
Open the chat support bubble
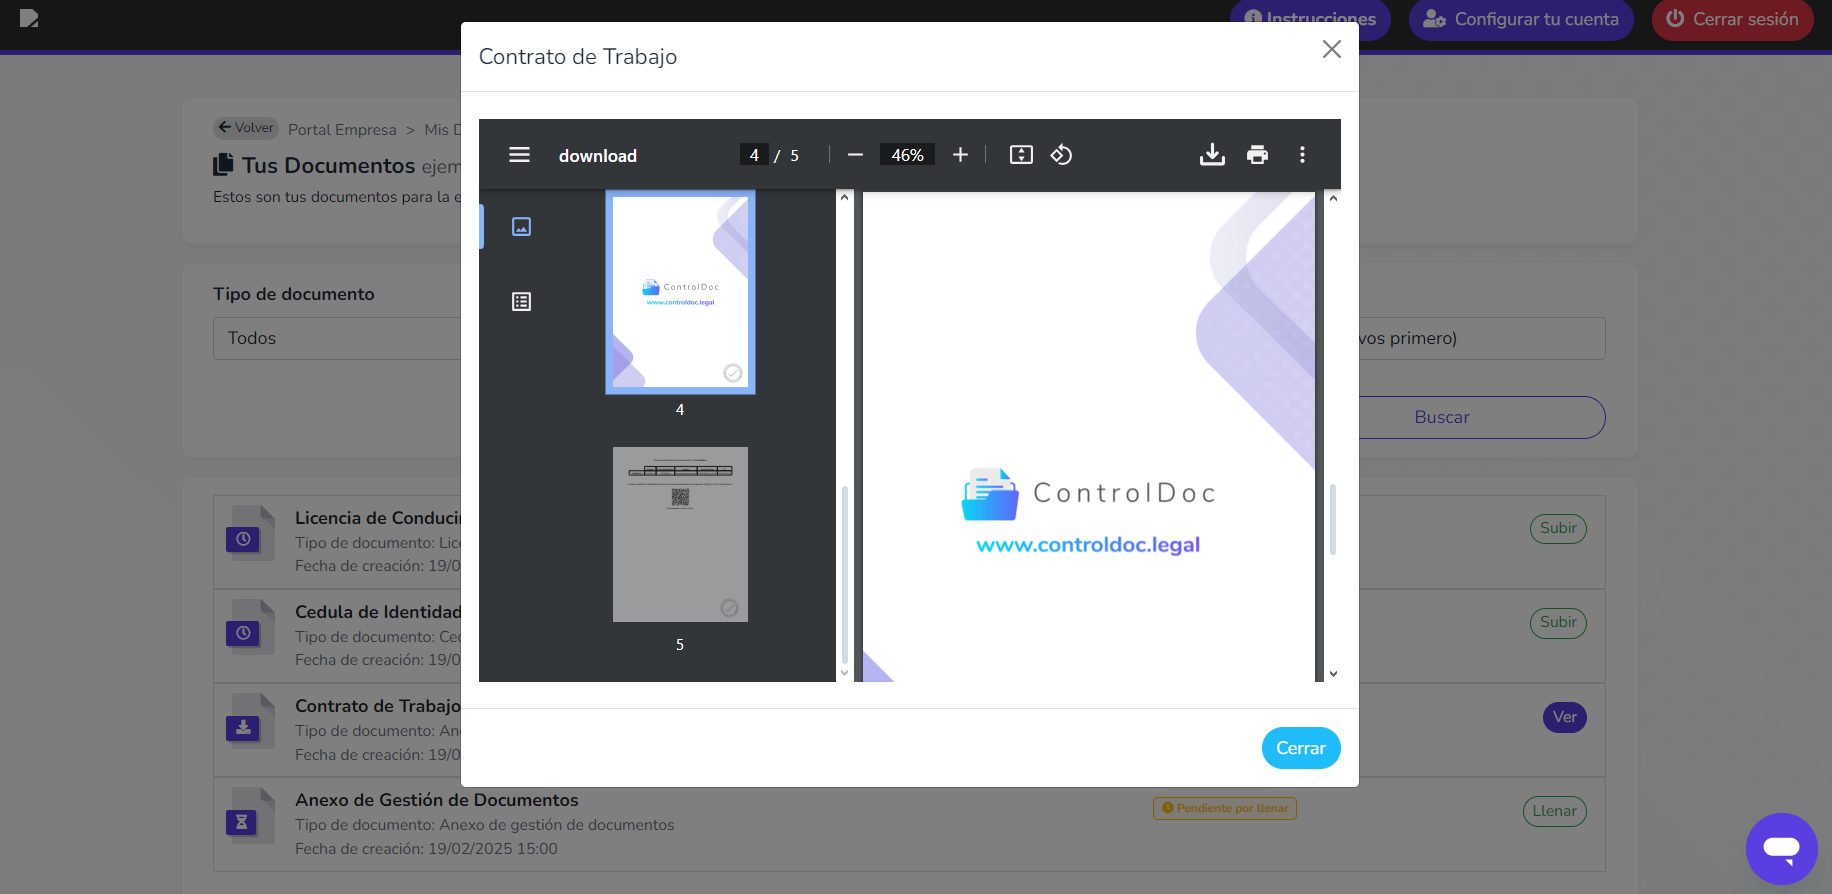pos(1782,848)
